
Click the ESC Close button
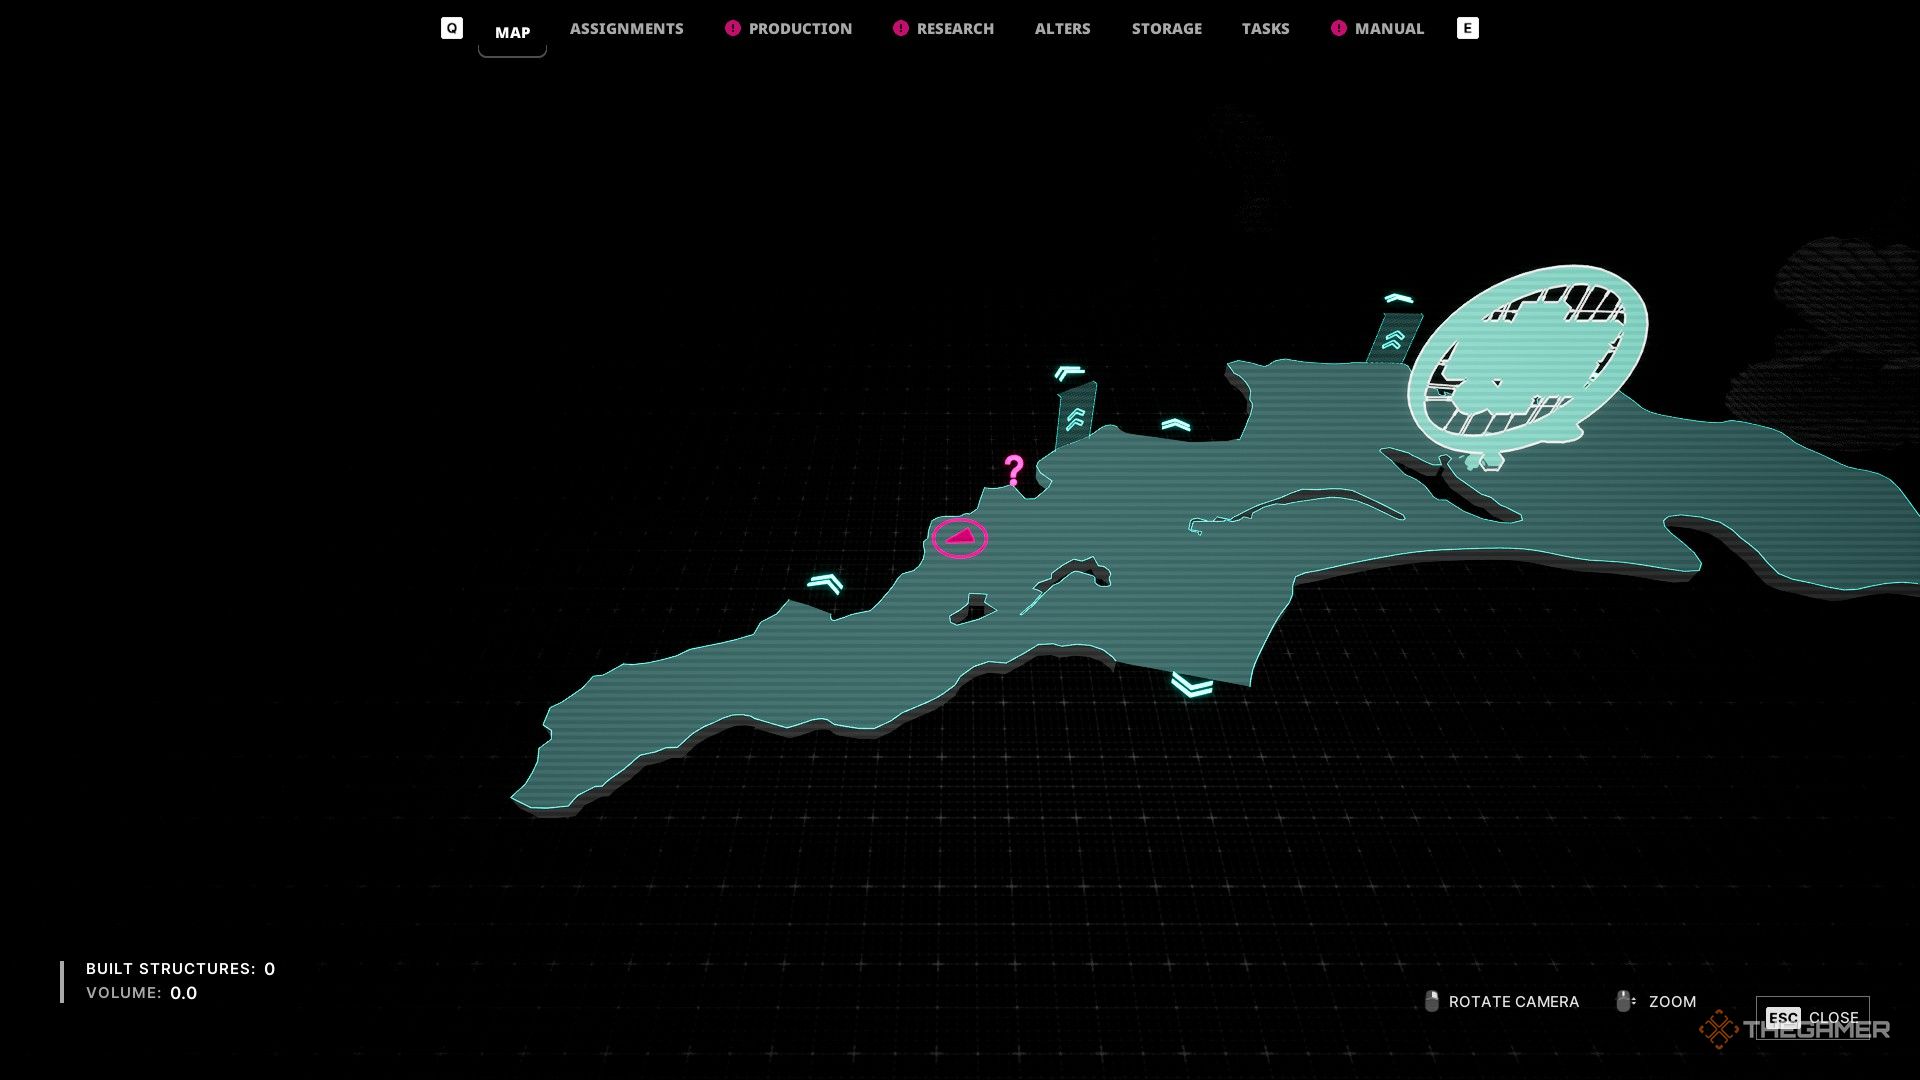(x=1812, y=1017)
